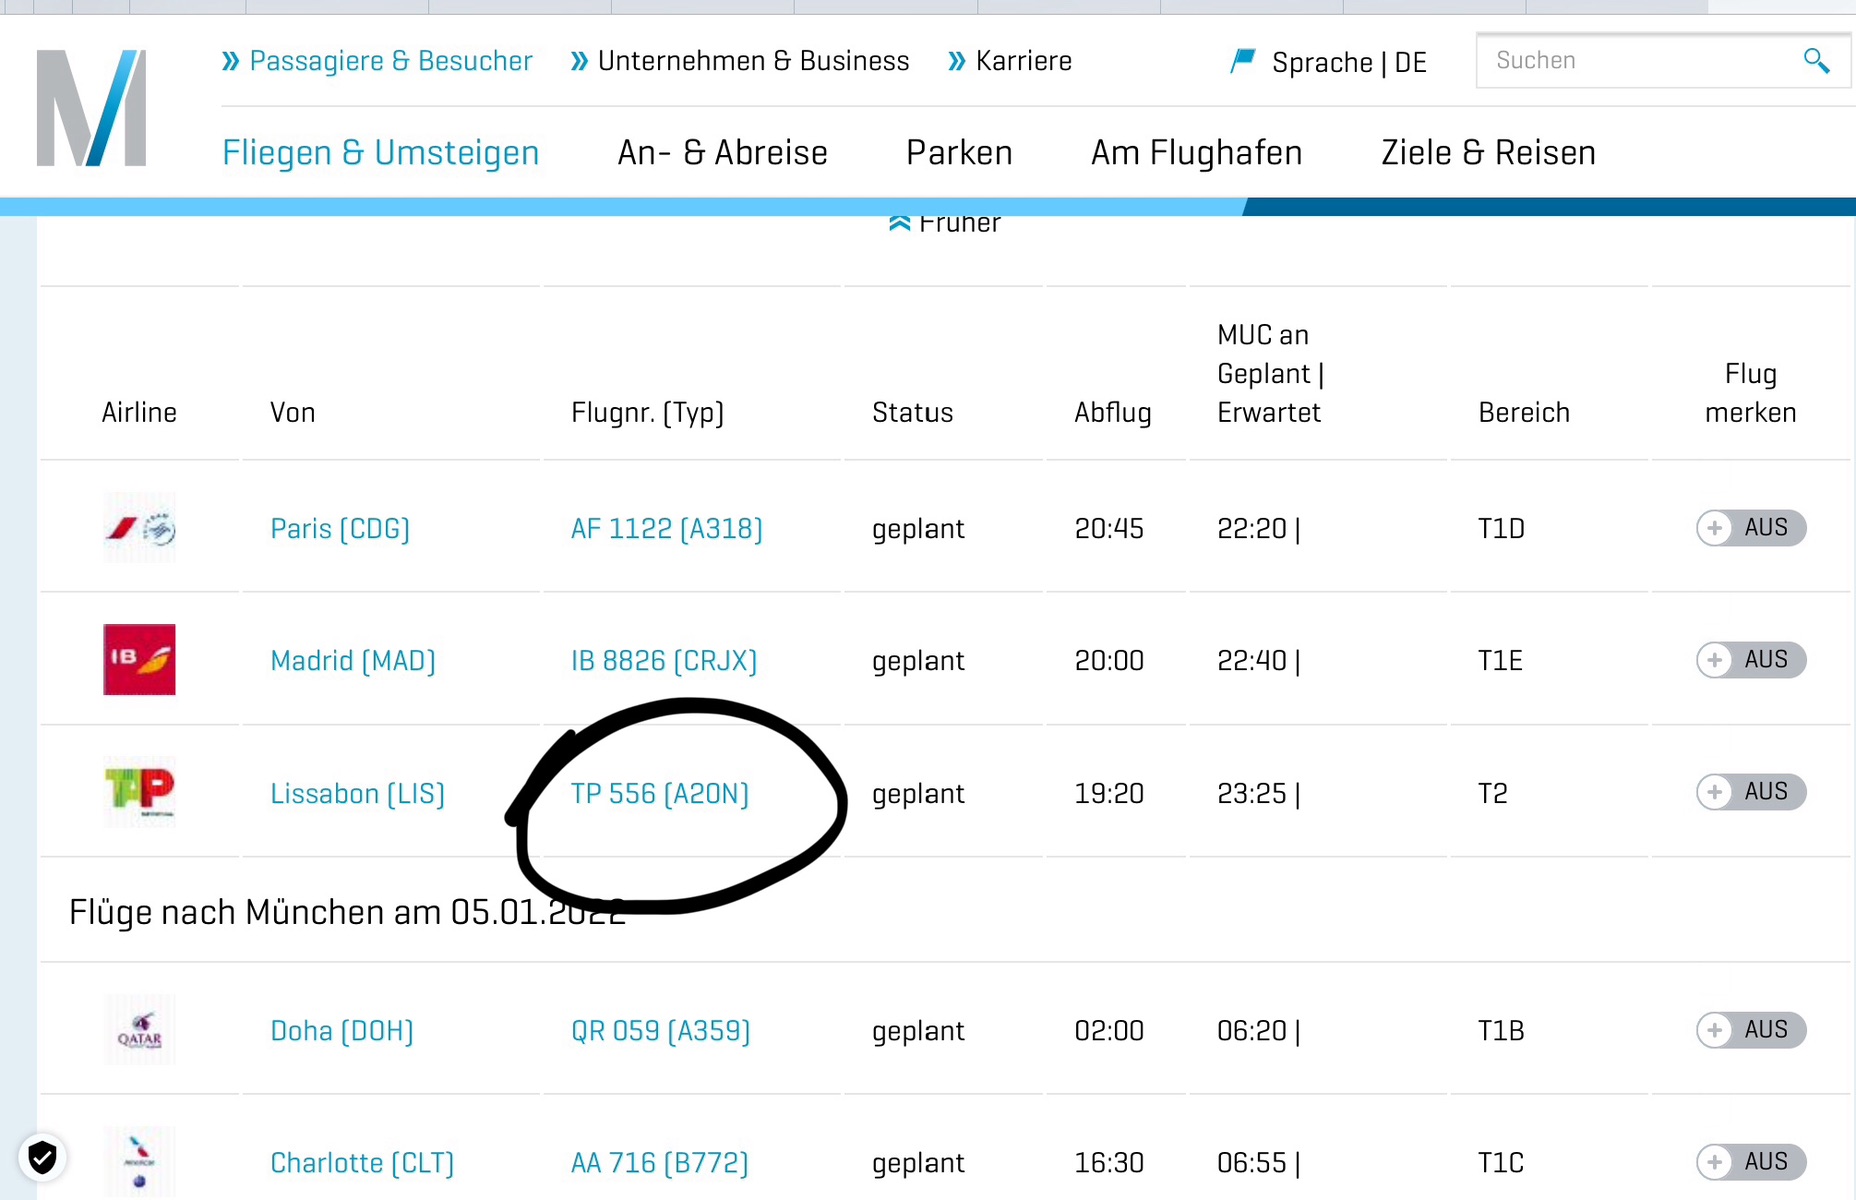
Task: Open the Sprache DE language selector
Action: pos(1330,62)
